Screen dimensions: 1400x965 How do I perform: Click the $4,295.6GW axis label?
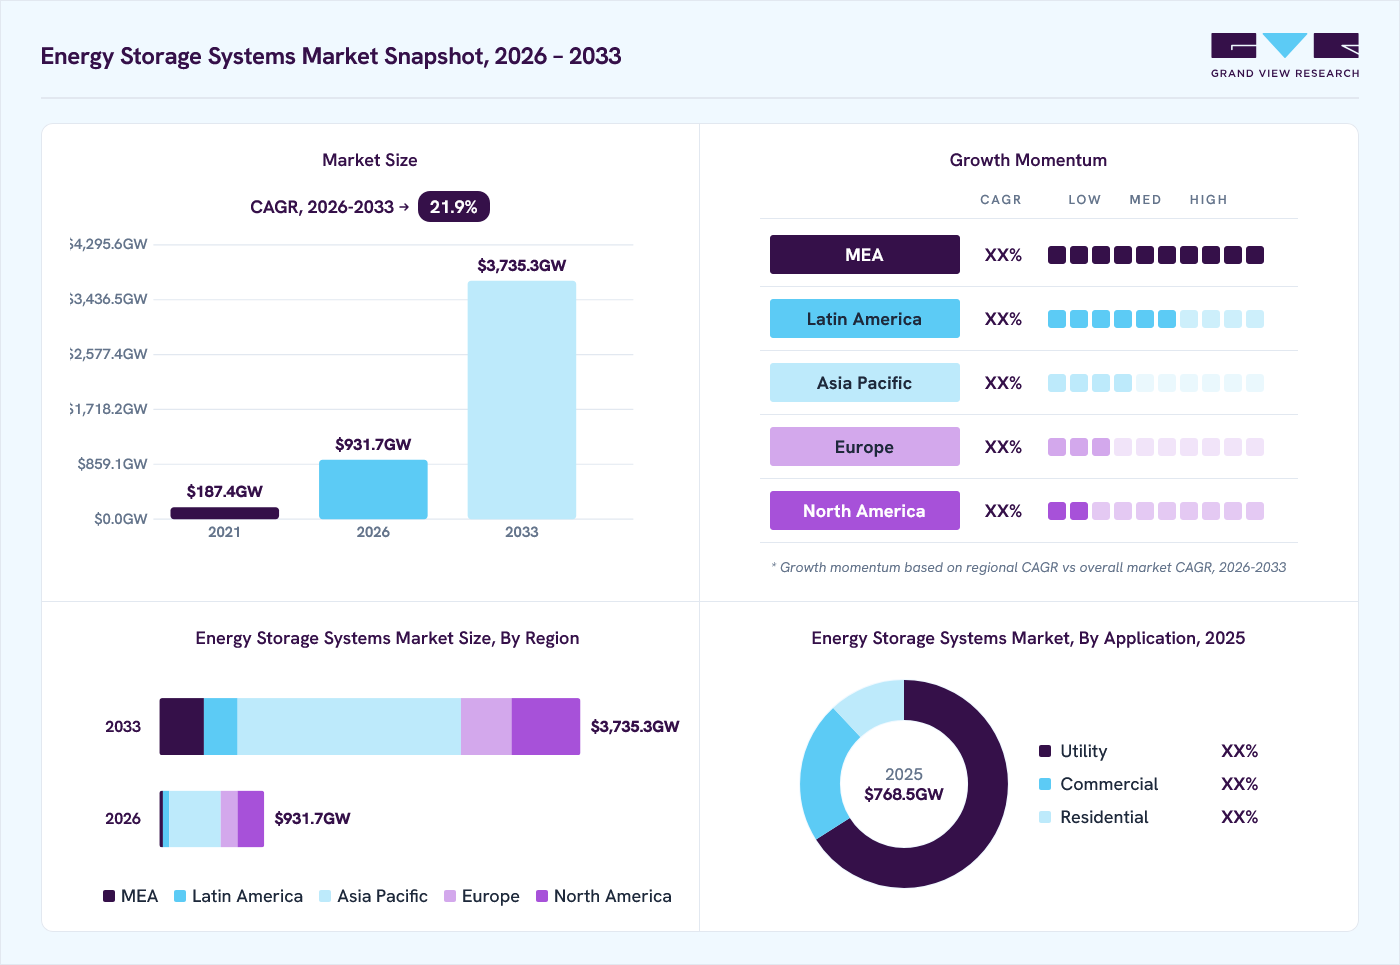108,244
